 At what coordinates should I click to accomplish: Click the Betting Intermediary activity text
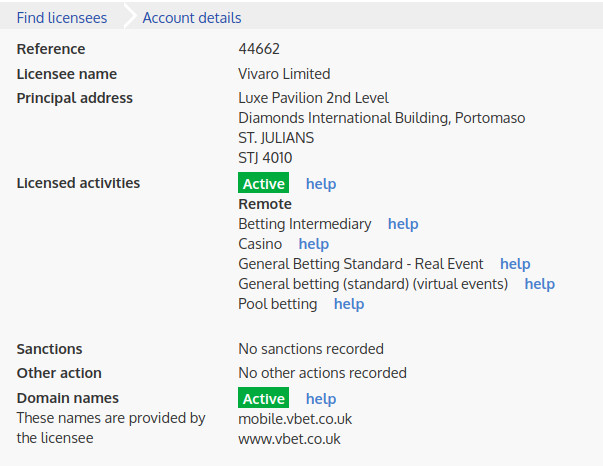(305, 224)
